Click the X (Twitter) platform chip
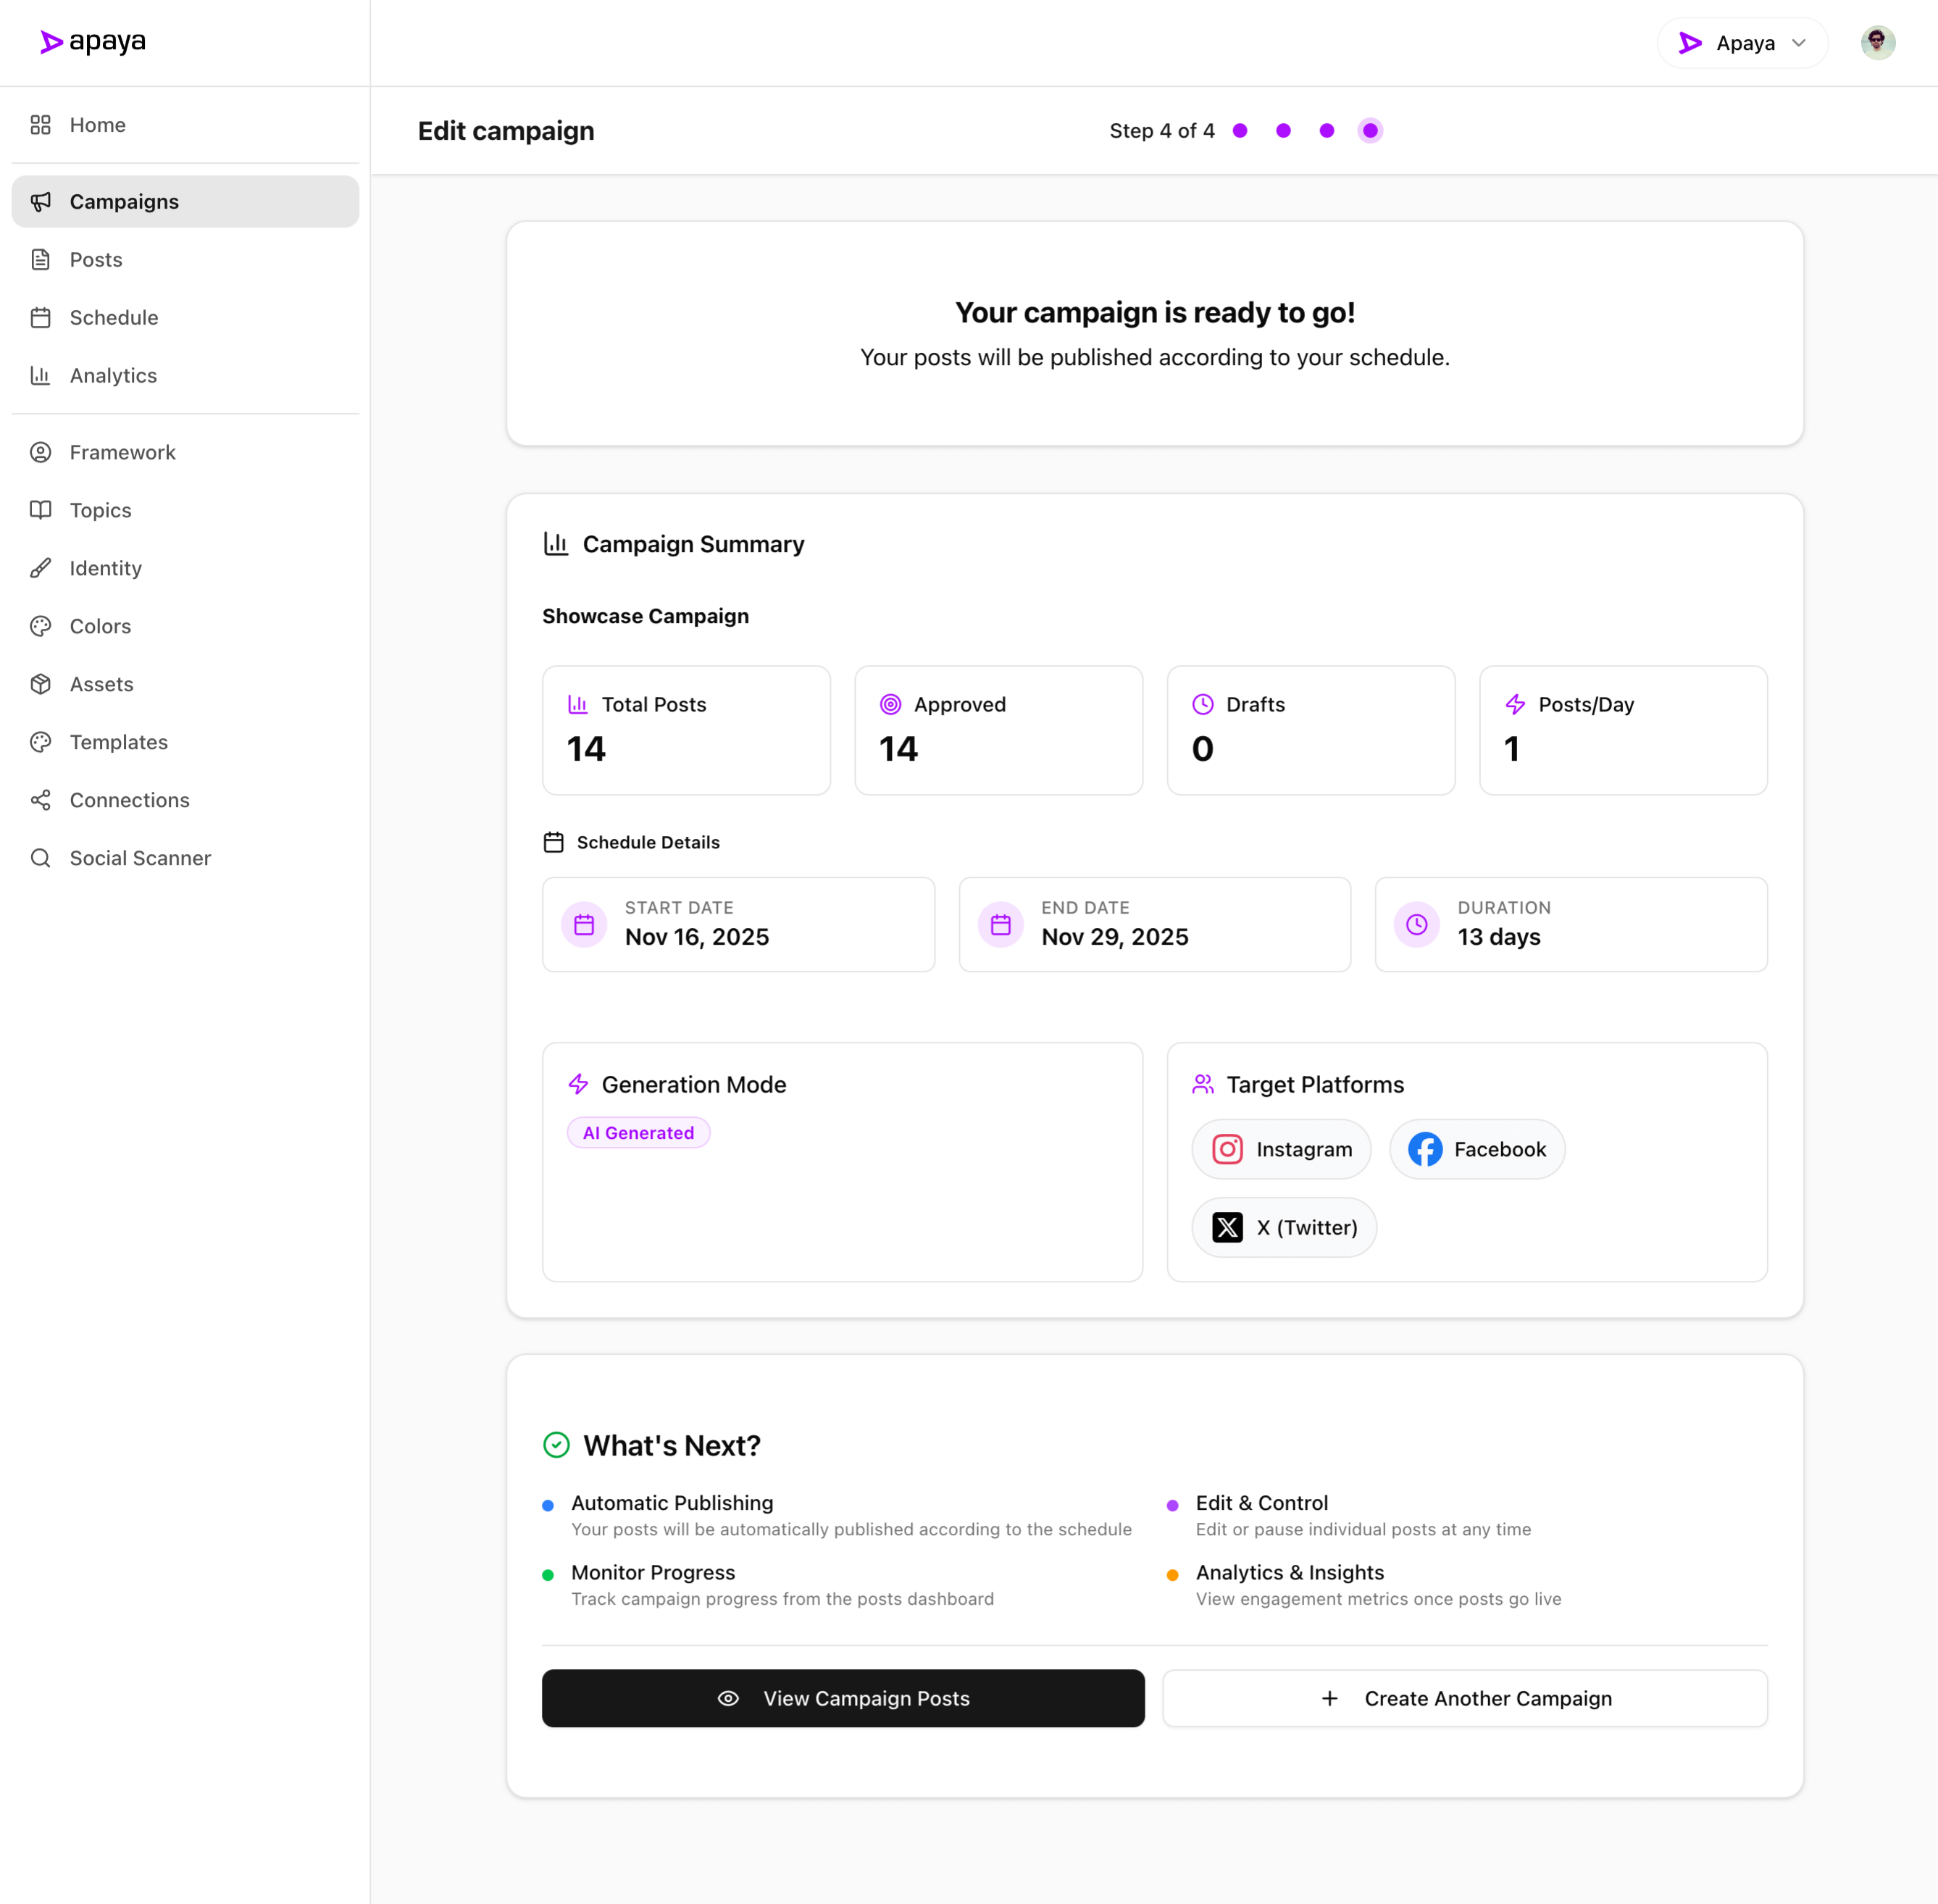1938x1904 pixels. tap(1283, 1227)
